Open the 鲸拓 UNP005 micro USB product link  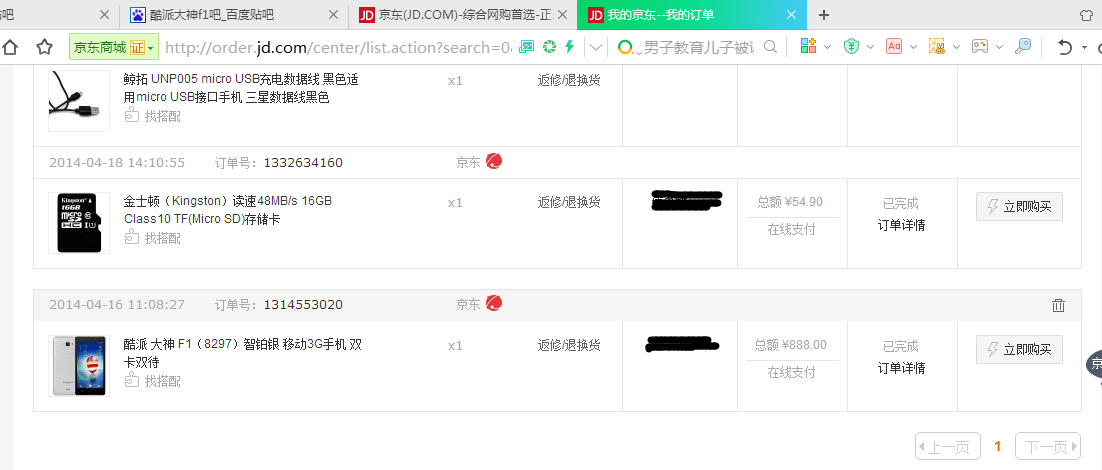click(x=241, y=89)
